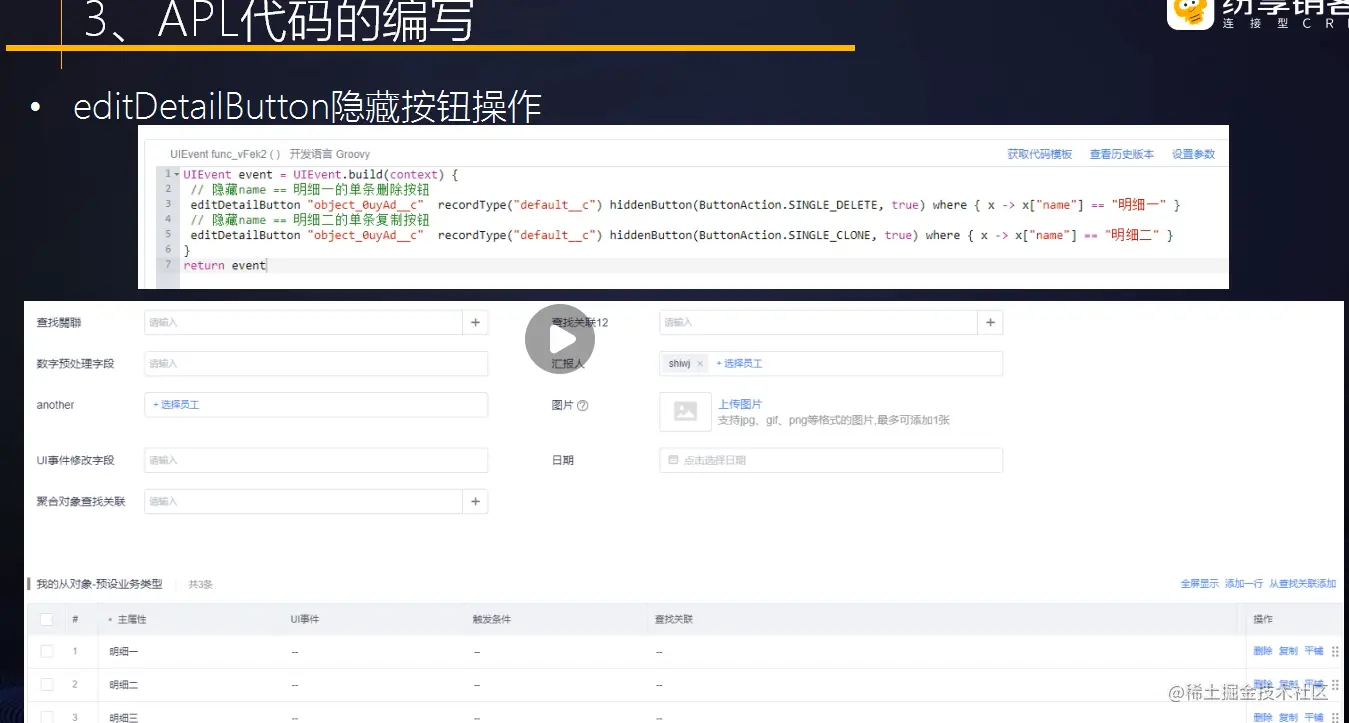
Task: Open the 日期 date picker field
Action: pos(831,460)
